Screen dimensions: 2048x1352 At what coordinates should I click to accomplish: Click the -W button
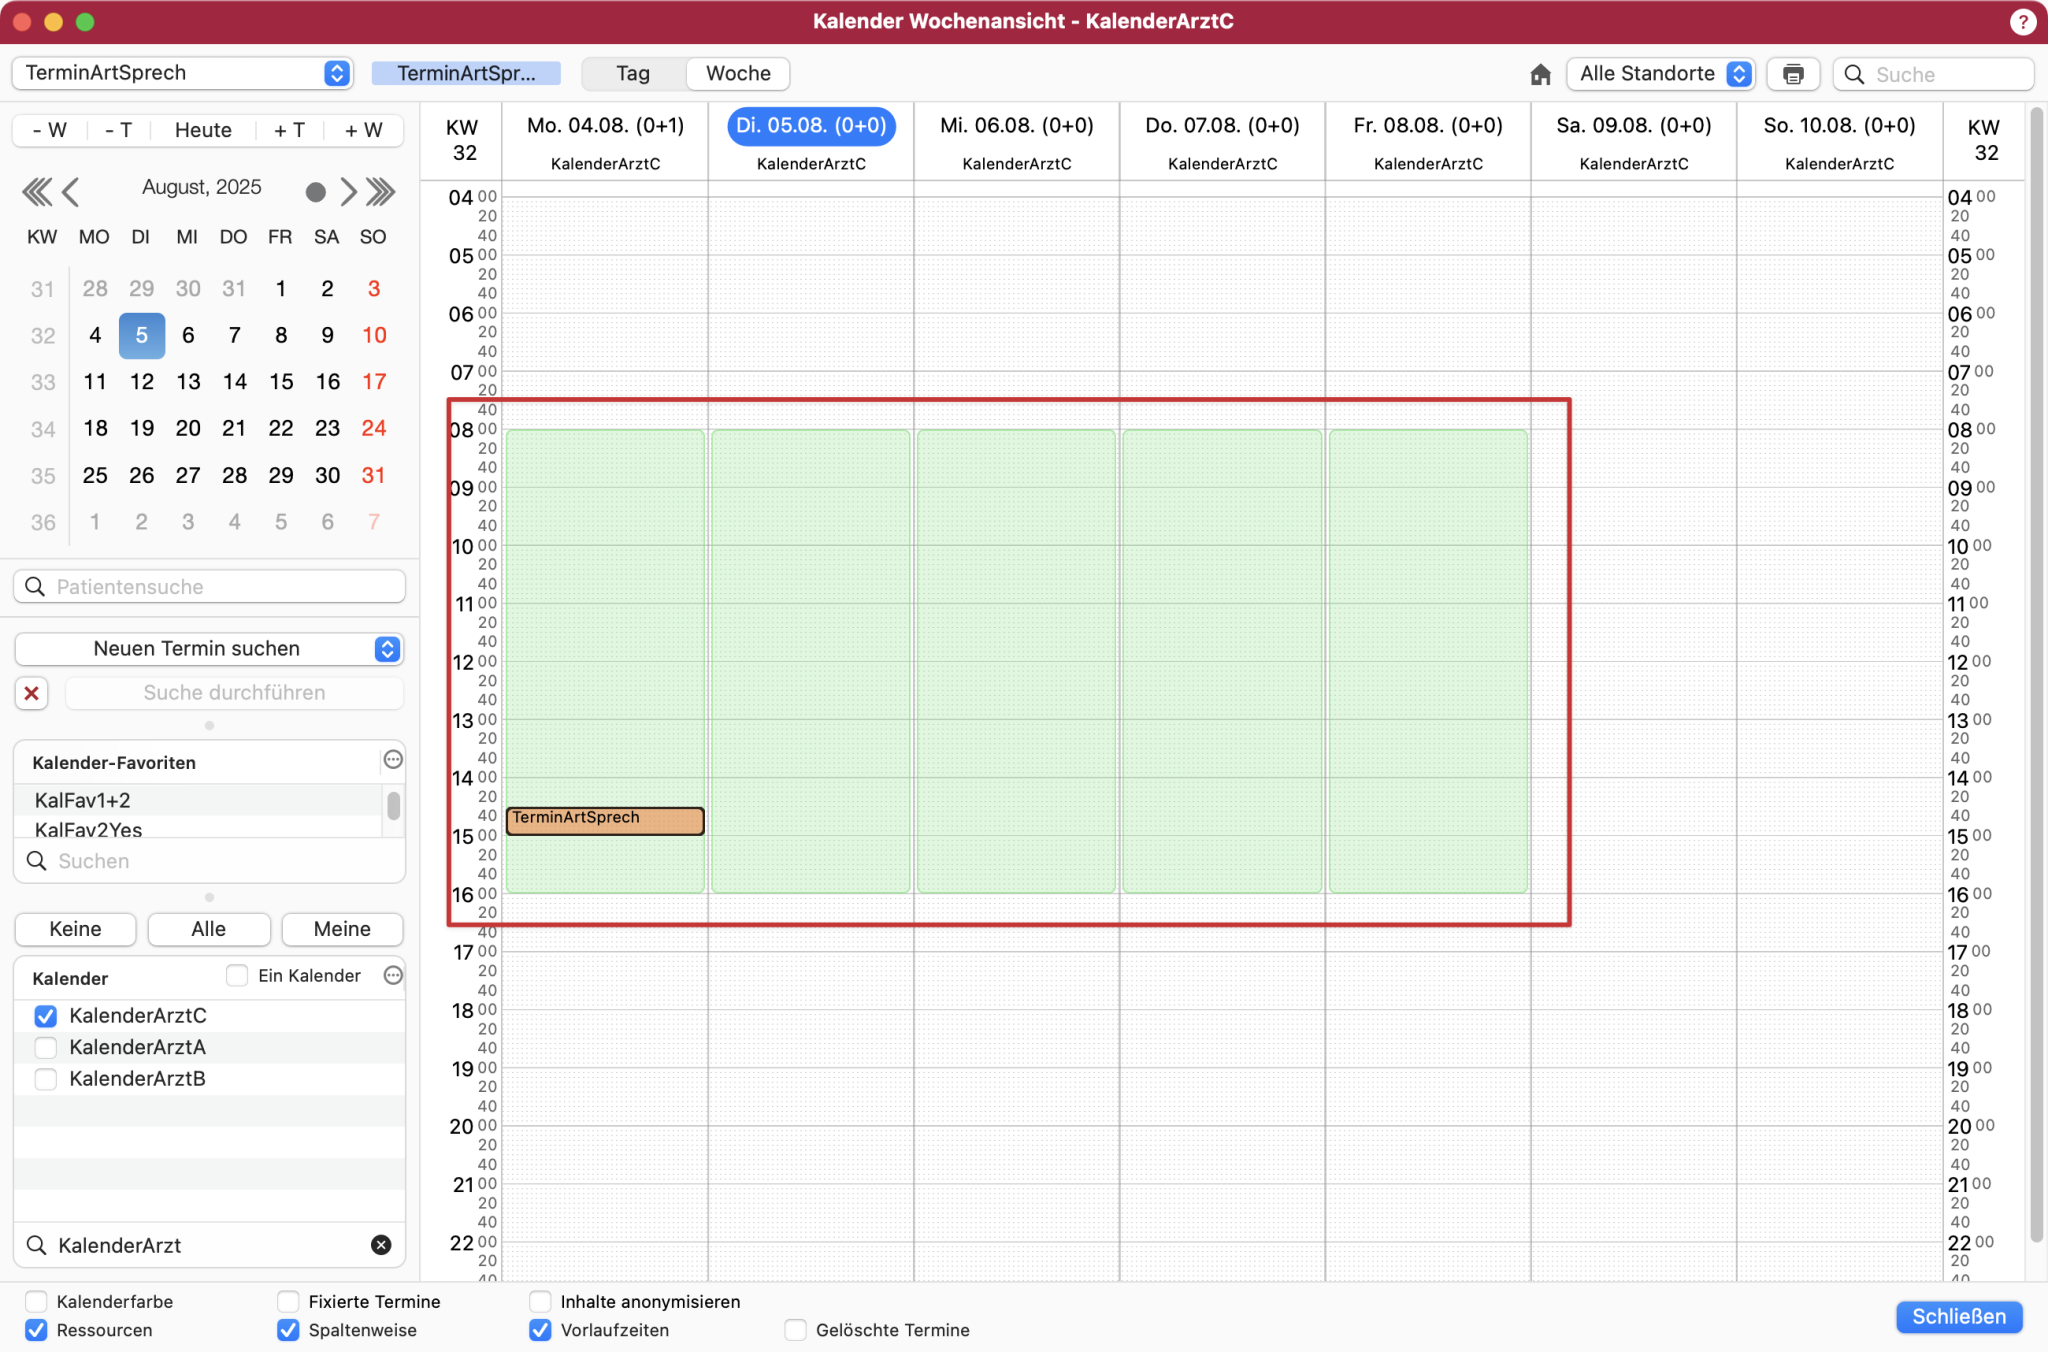50,130
